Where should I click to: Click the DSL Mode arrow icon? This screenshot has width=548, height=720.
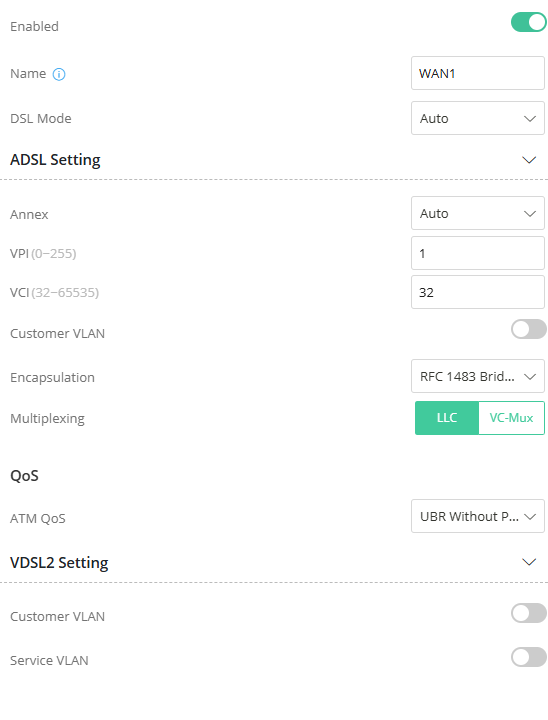pos(530,118)
